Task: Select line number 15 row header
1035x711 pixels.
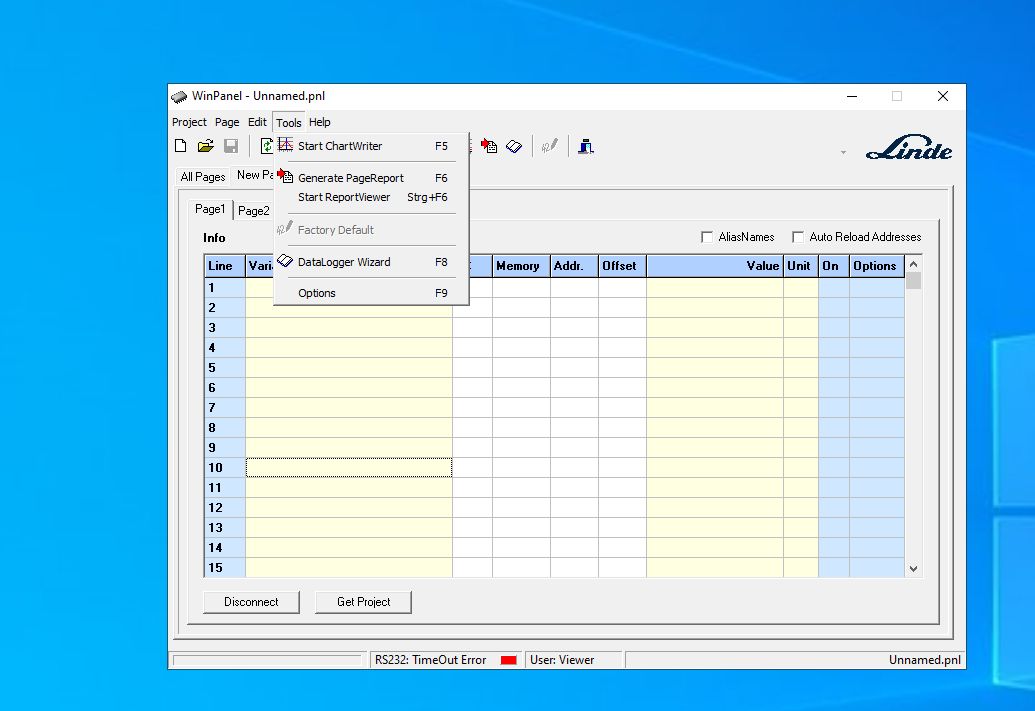Action: [x=224, y=568]
